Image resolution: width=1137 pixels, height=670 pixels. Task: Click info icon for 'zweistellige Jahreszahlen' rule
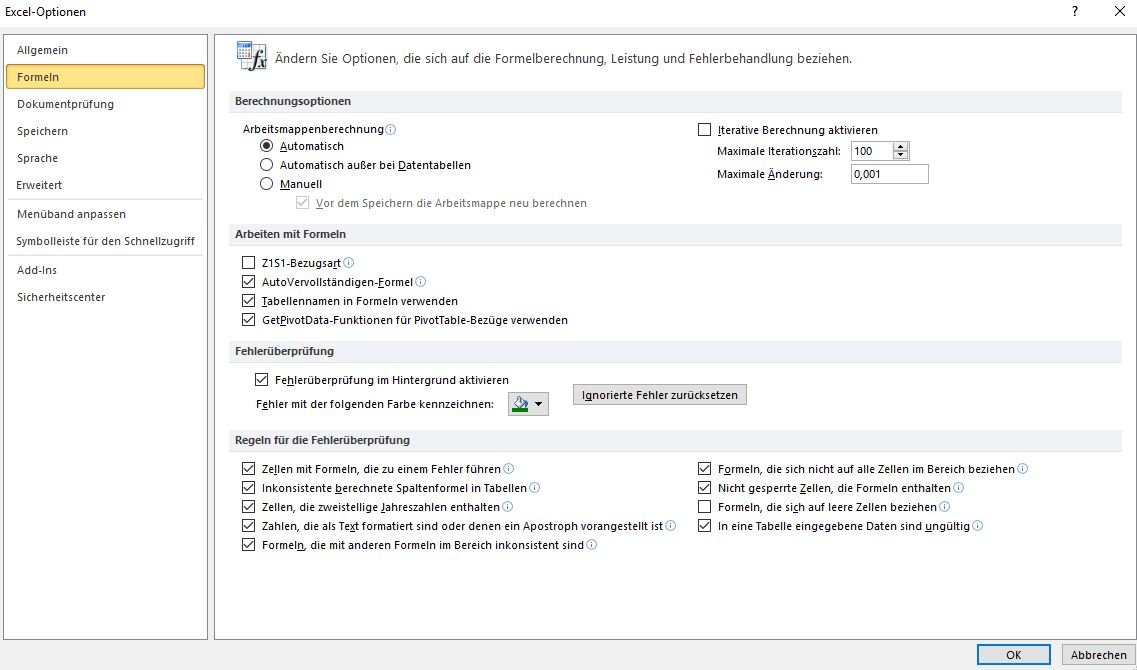click(508, 506)
